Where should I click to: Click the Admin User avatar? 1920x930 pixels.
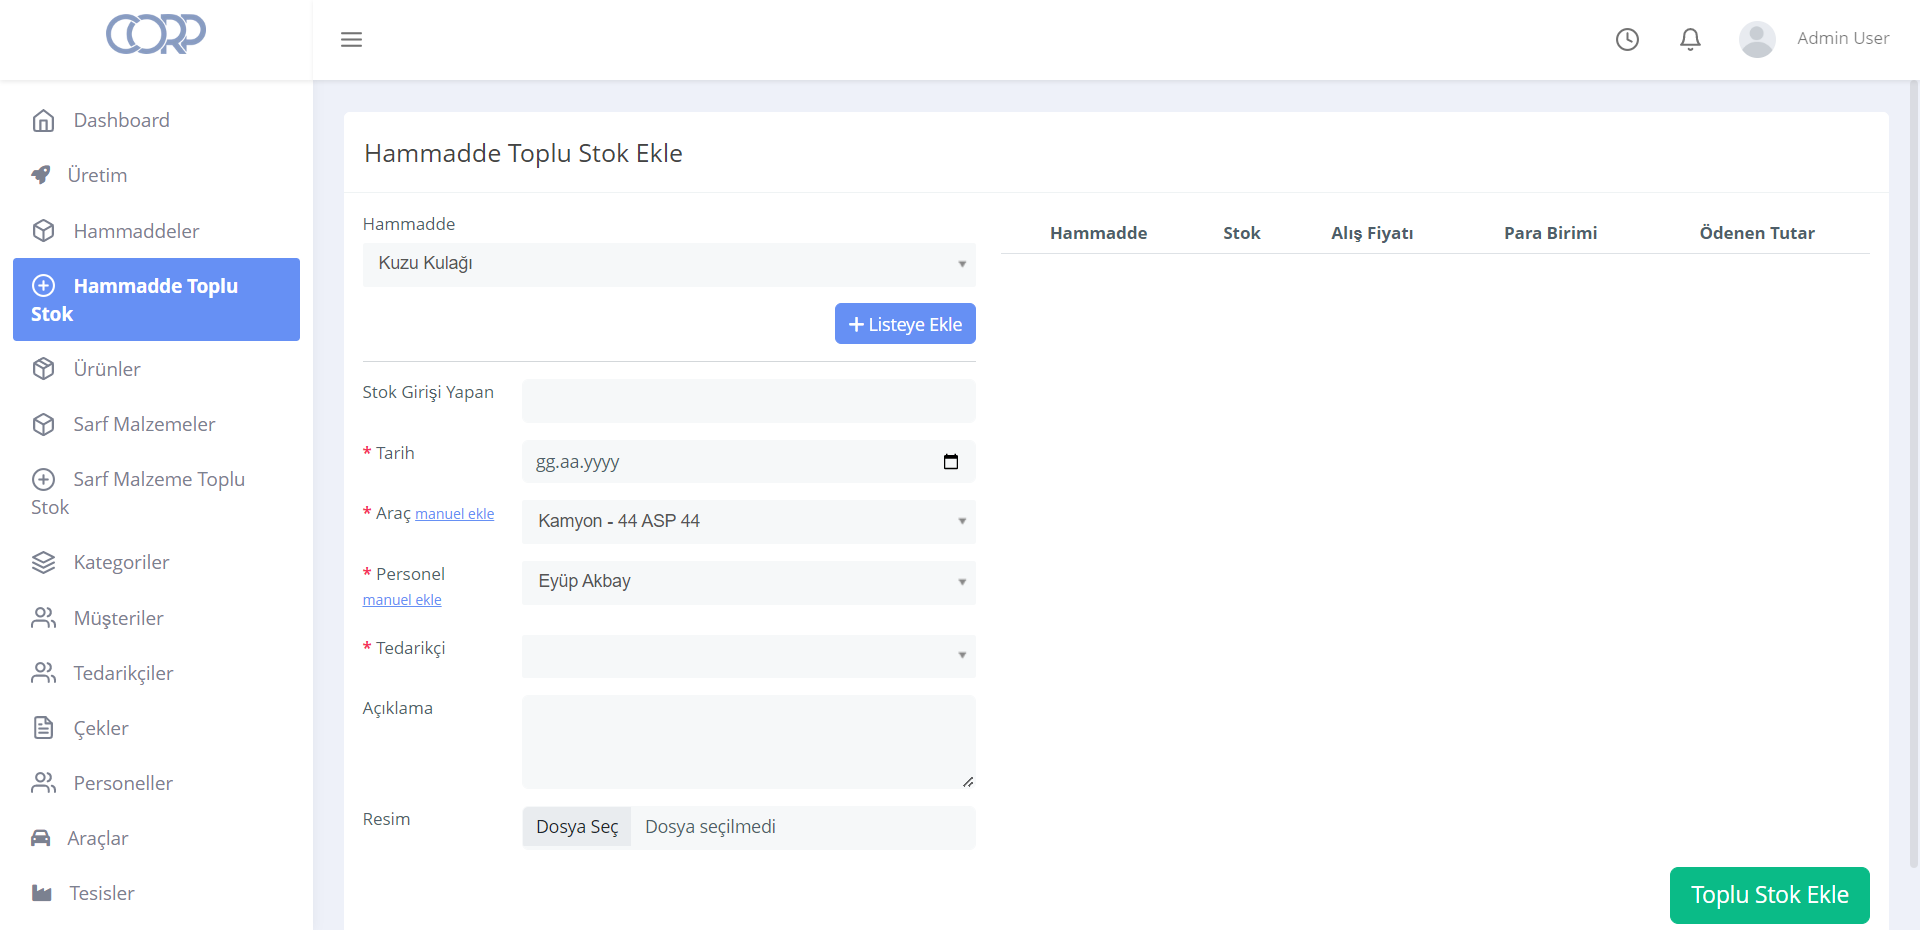click(x=1756, y=39)
